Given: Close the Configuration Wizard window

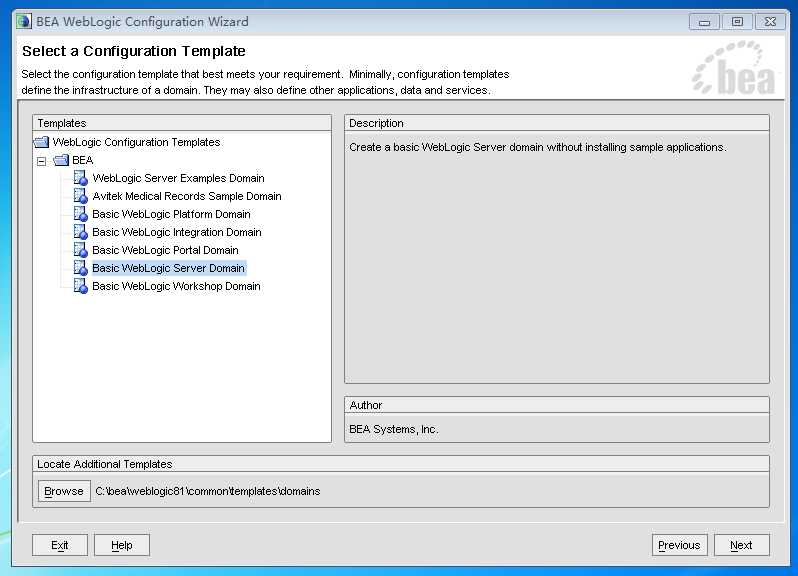Looking at the screenshot, I should [x=770, y=22].
